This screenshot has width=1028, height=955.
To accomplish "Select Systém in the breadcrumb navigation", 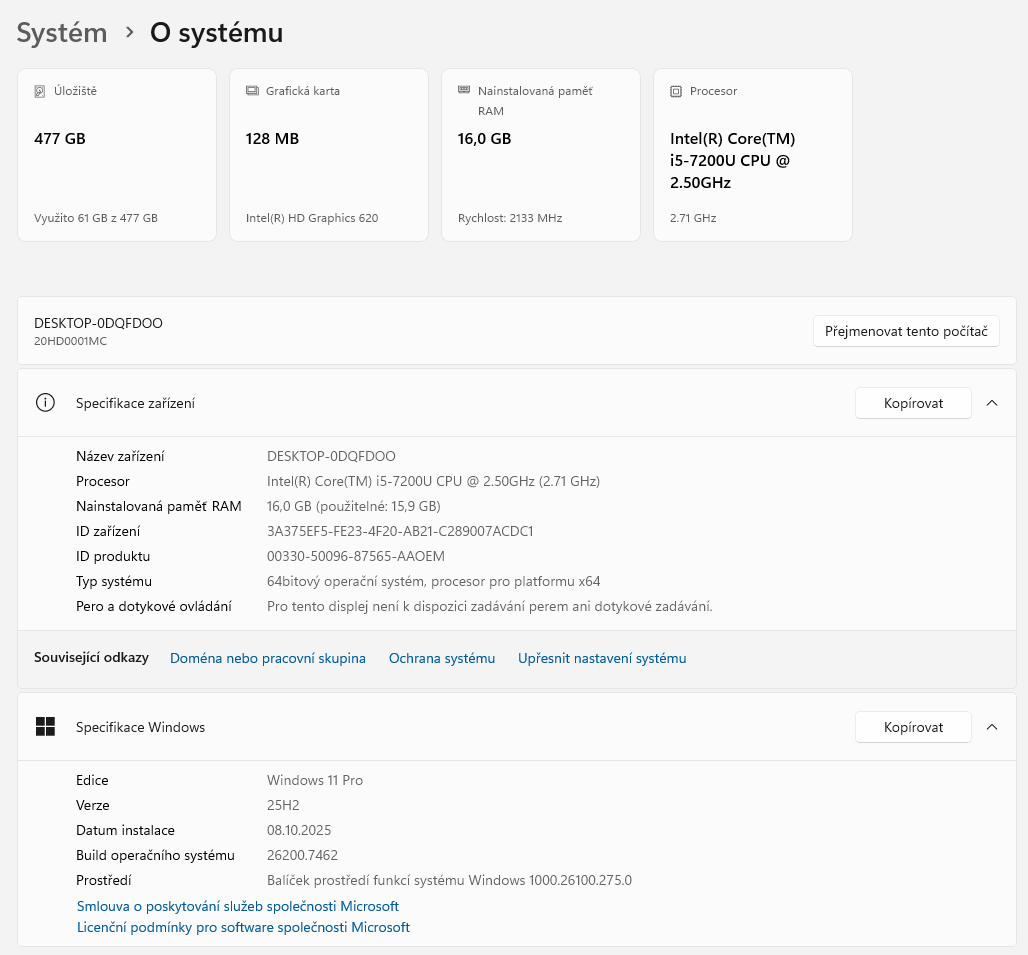I will coord(61,32).
